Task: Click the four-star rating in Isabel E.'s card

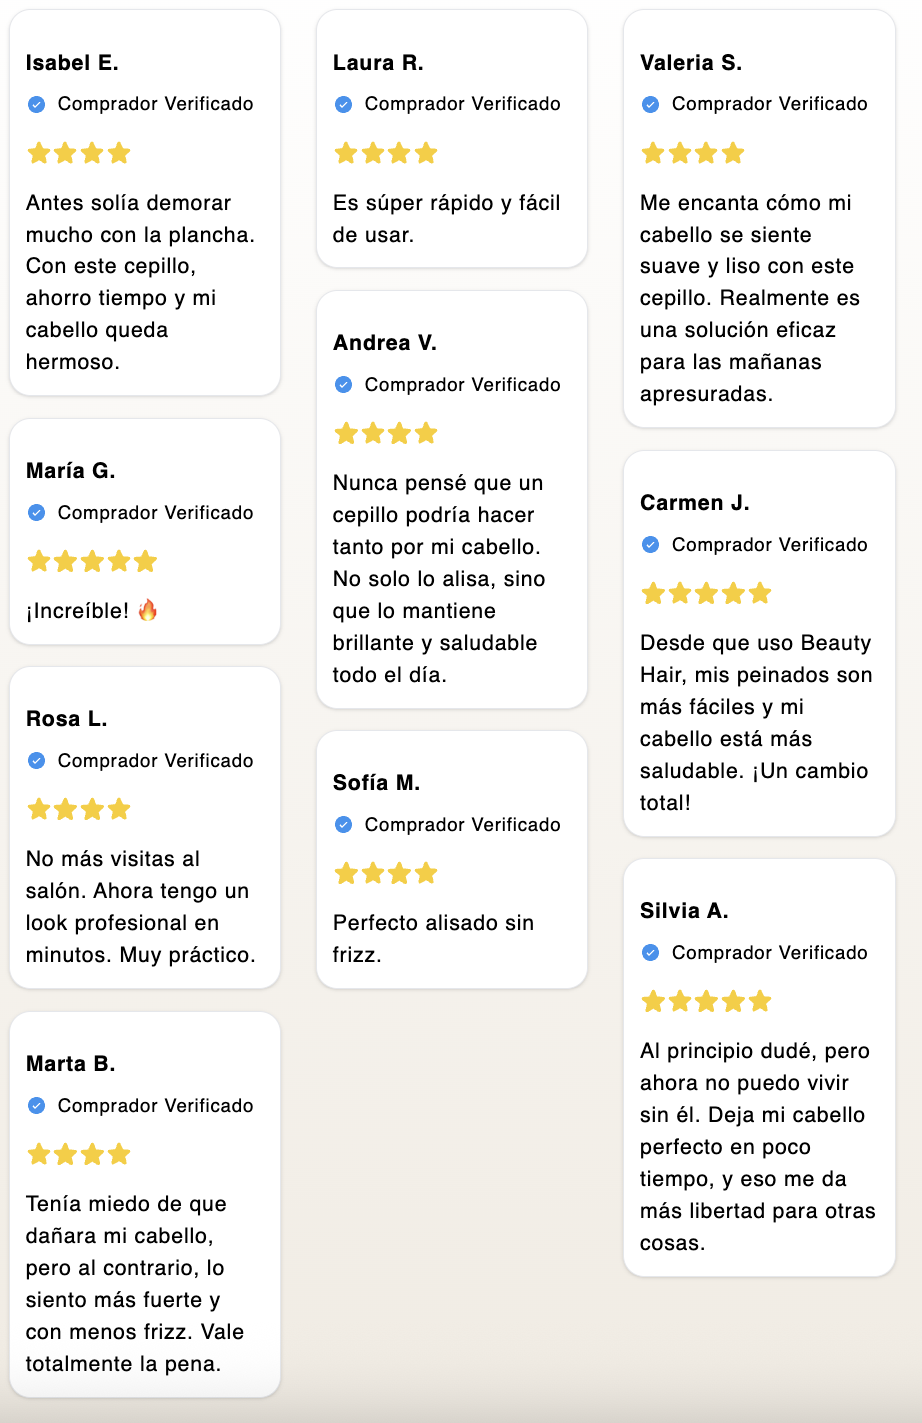Action: pyautogui.click(x=79, y=153)
